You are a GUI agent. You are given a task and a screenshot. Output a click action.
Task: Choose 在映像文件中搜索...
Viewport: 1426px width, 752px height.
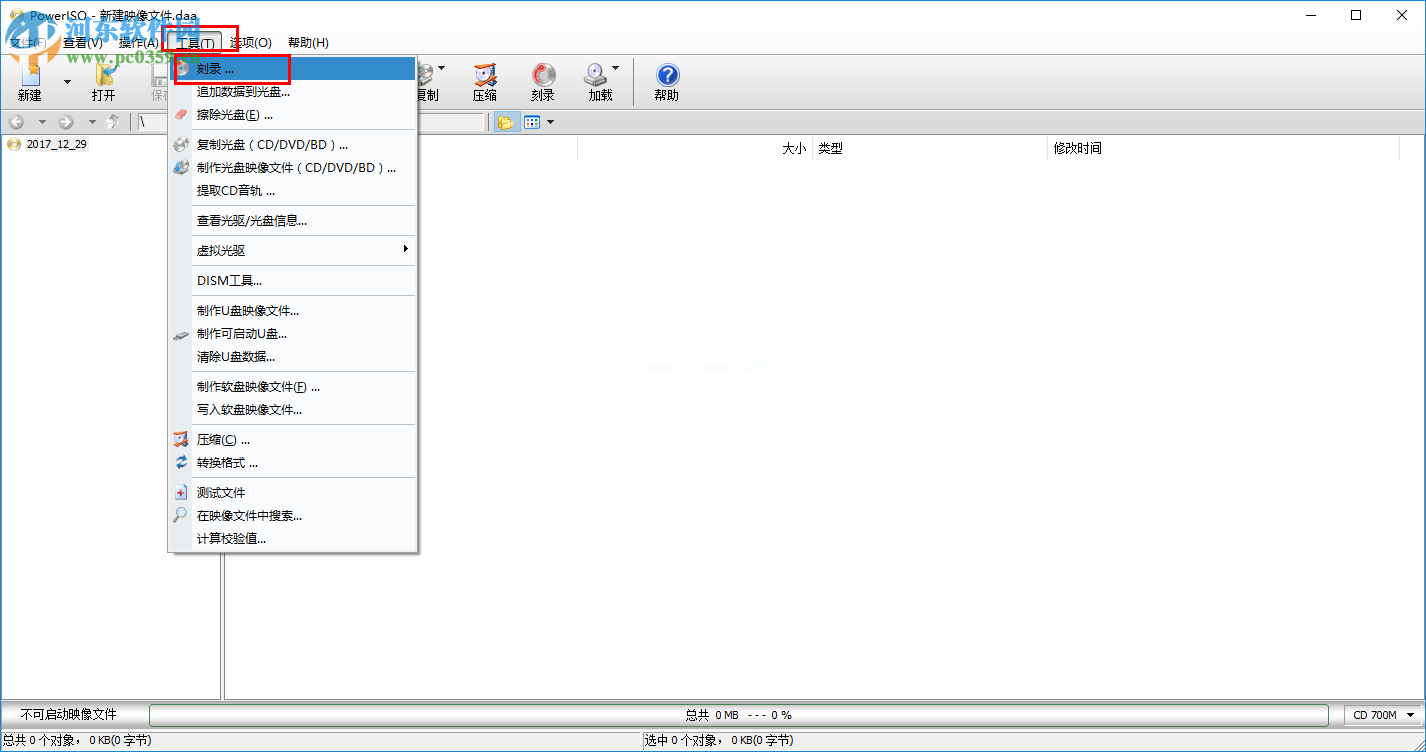tap(292, 516)
